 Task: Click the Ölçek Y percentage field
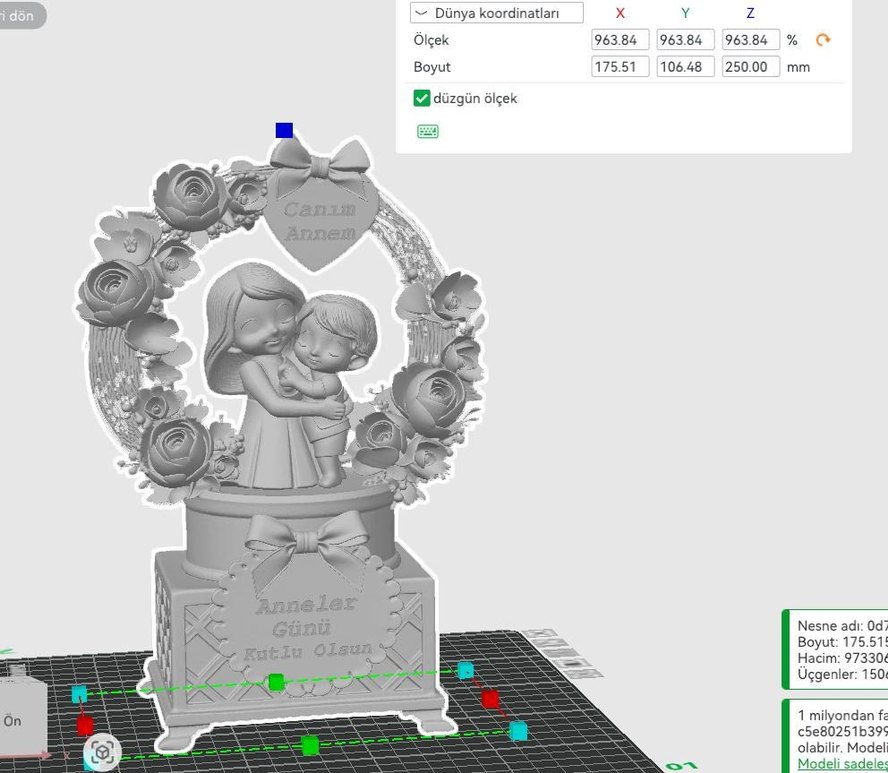[685, 40]
